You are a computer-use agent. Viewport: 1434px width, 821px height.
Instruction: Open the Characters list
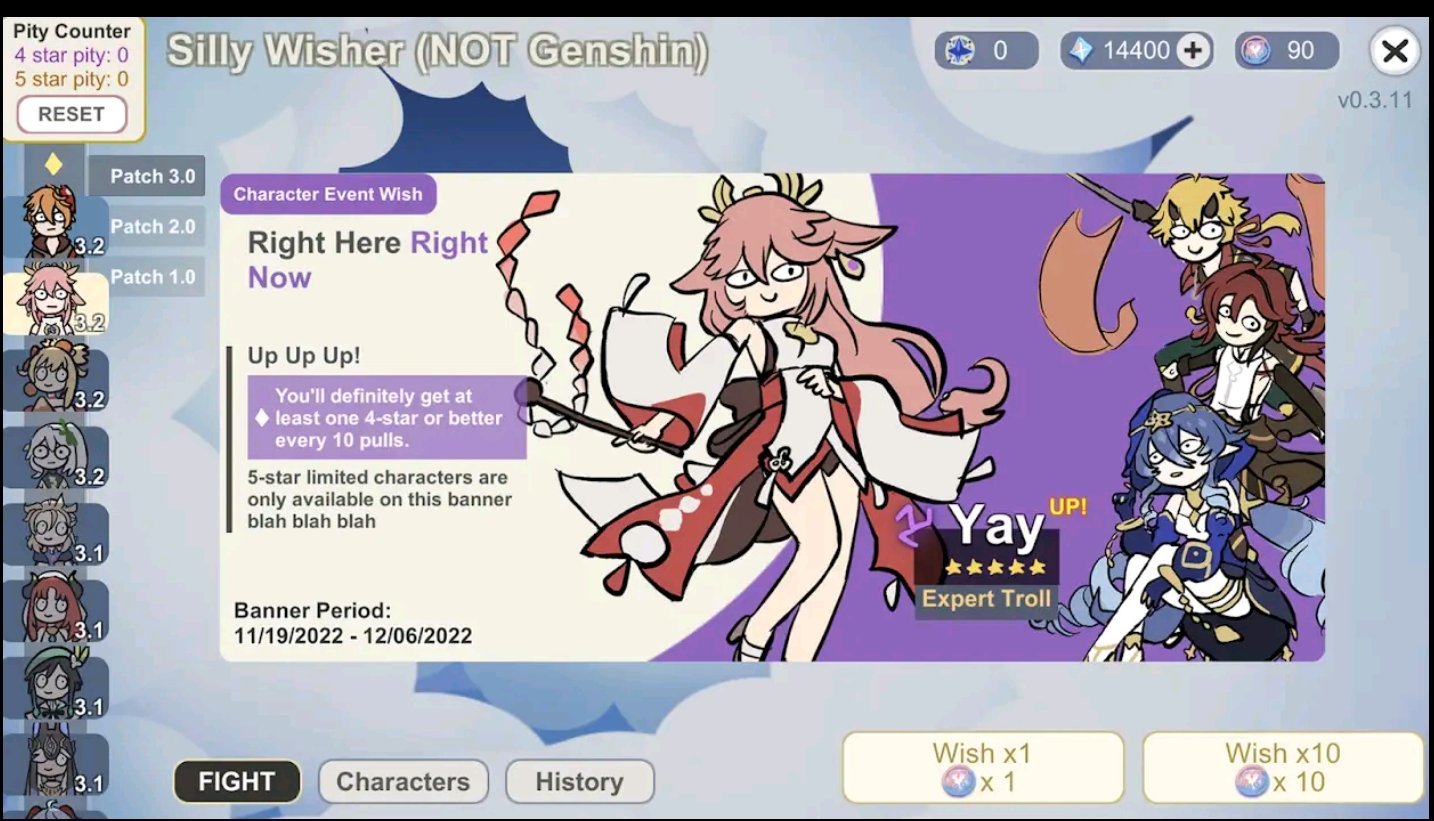[403, 782]
